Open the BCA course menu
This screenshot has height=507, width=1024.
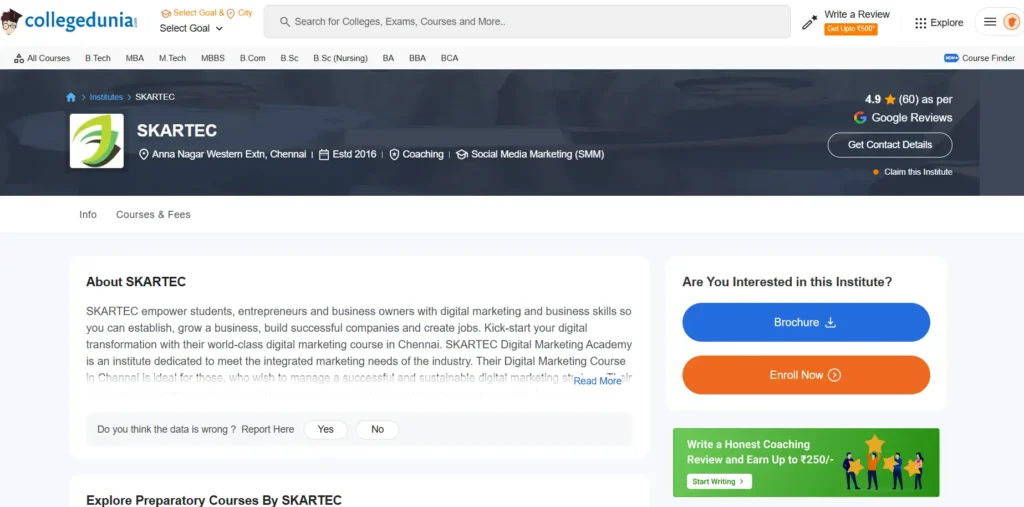click(449, 58)
